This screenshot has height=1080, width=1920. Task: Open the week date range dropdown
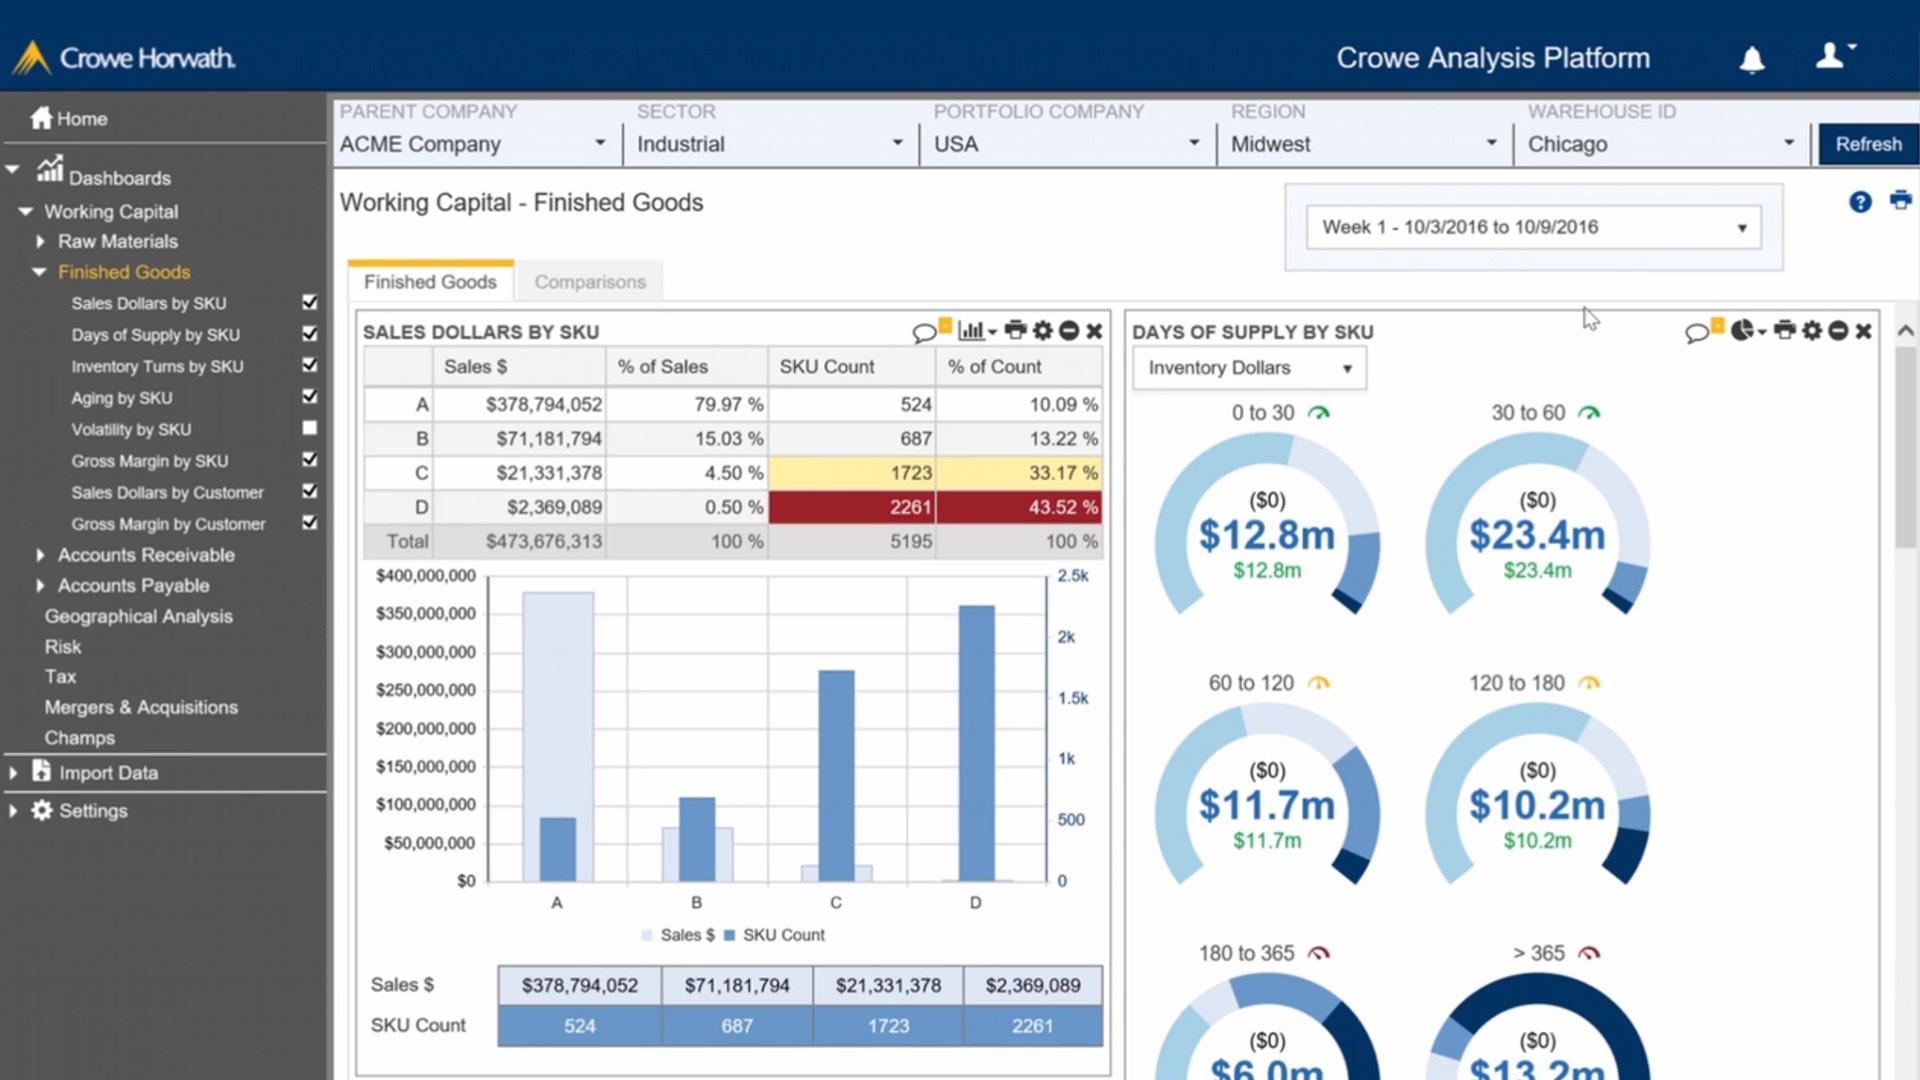(1533, 228)
